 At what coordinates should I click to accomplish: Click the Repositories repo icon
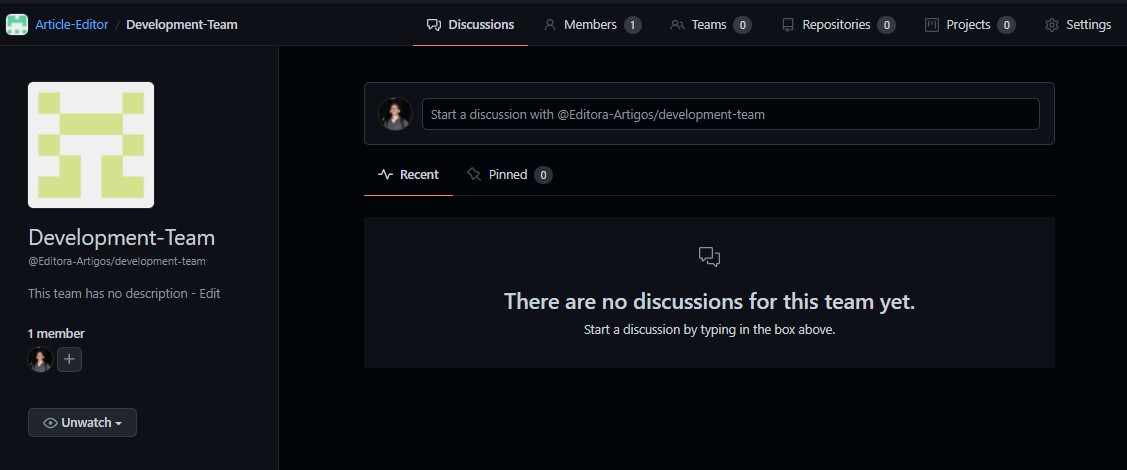pos(788,25)
